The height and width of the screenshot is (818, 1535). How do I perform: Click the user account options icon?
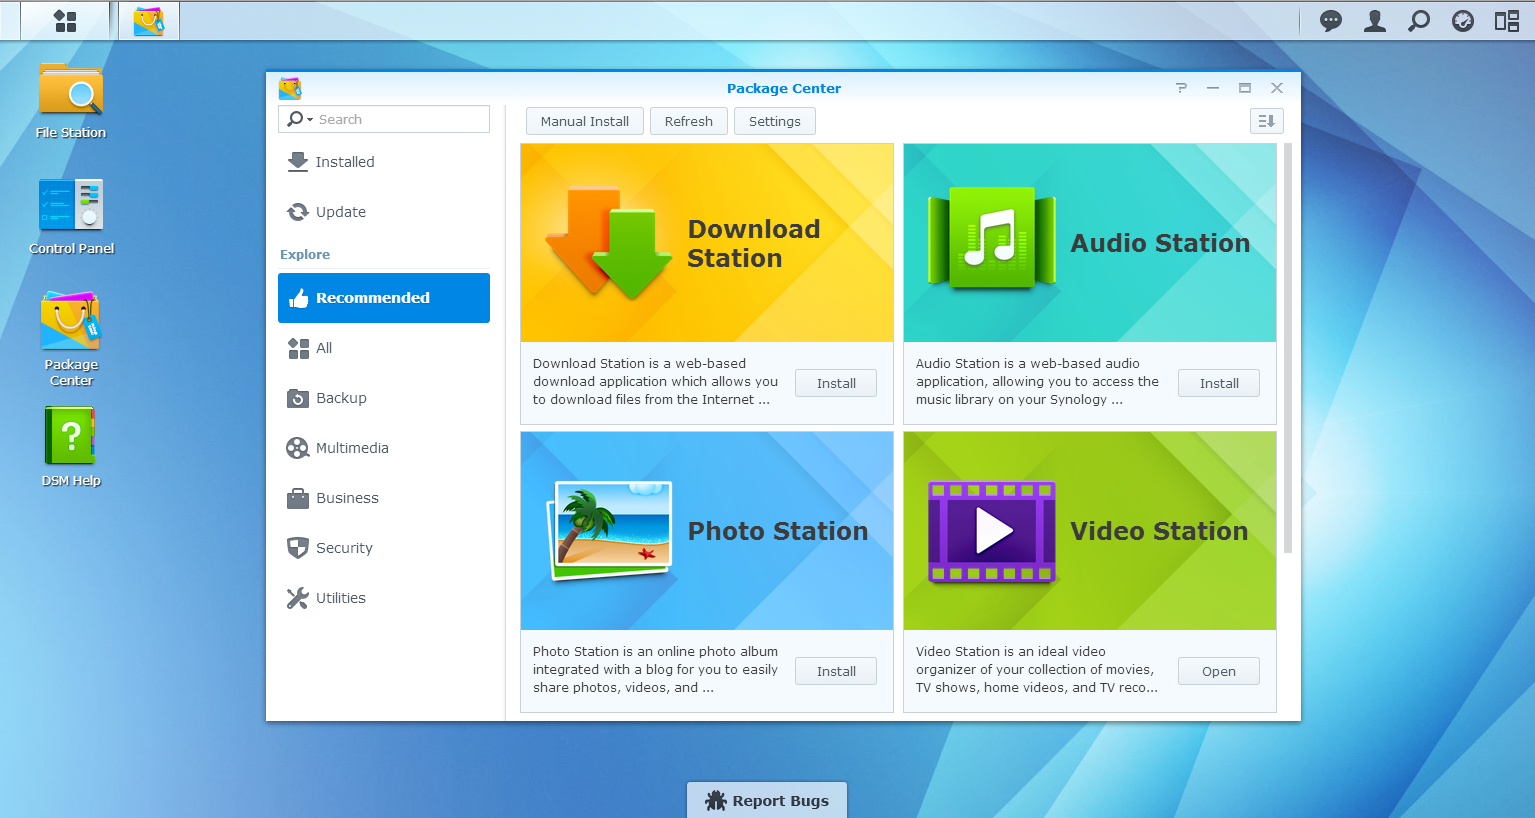1375,21
